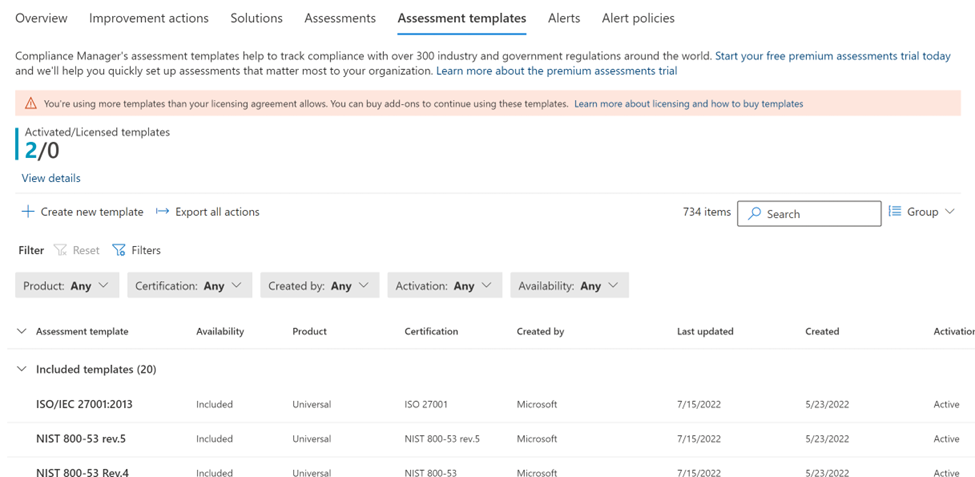
Task: Sort by Product column header
Action: (310, 331)
